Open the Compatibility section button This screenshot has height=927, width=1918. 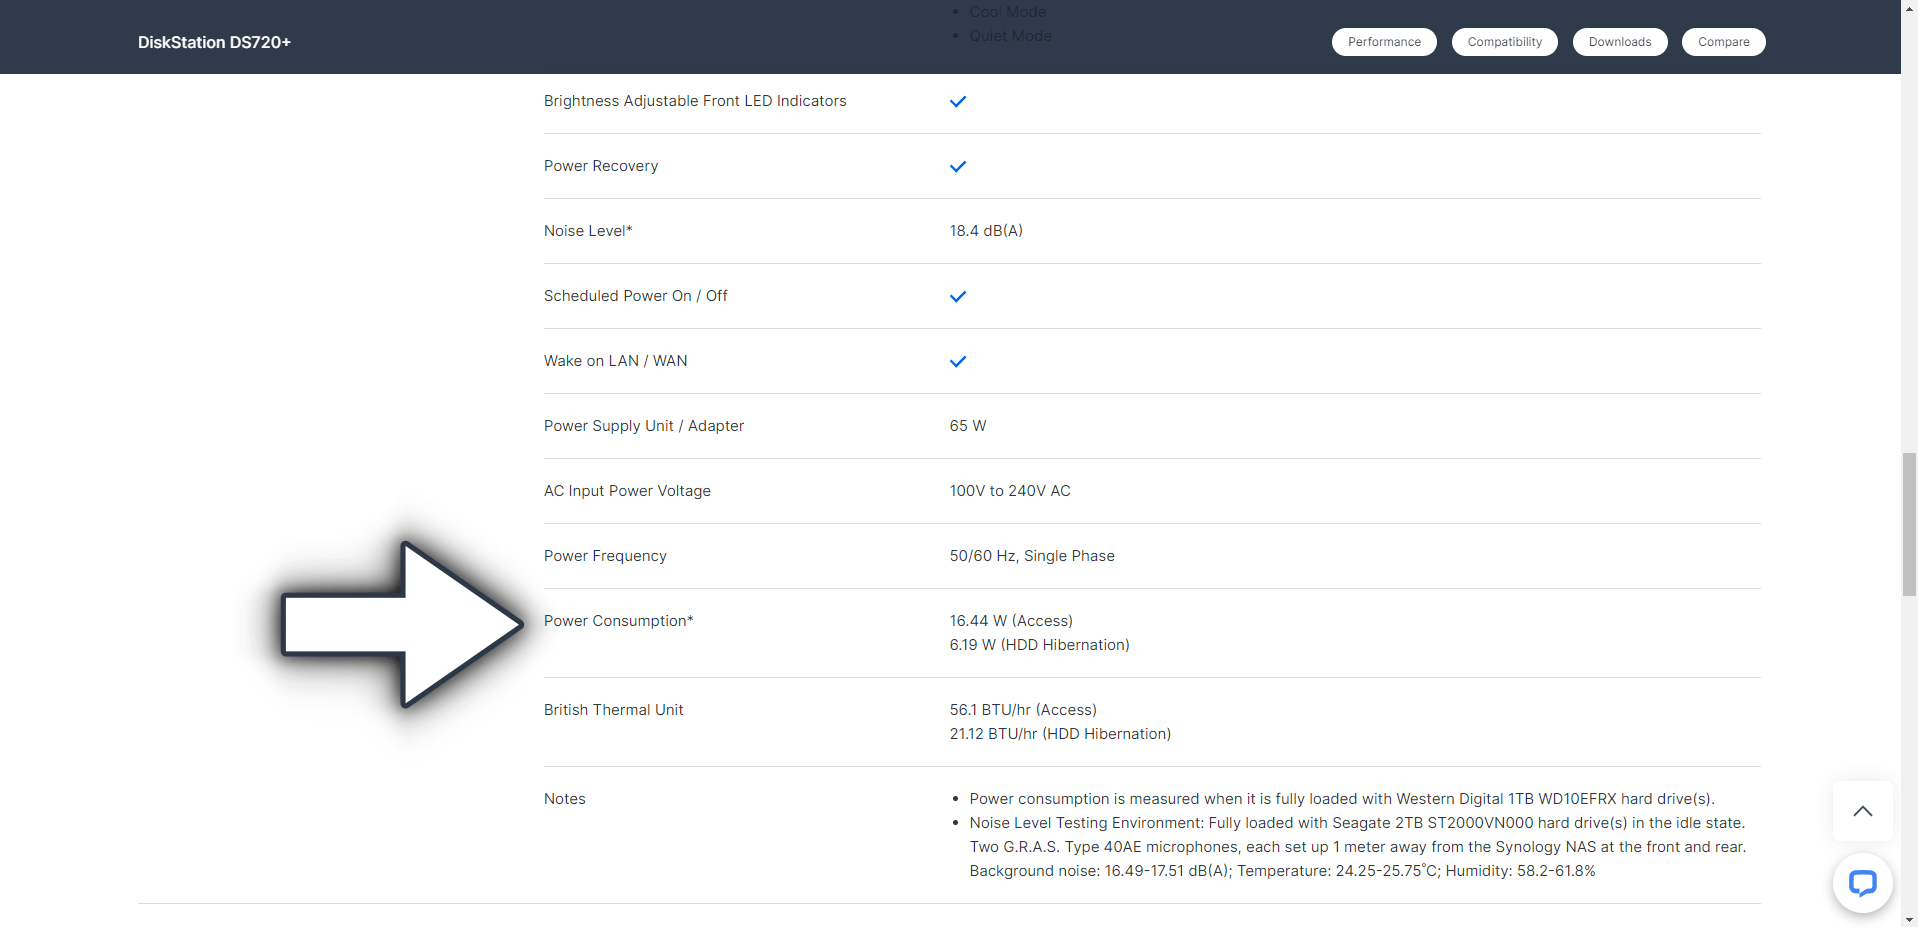tap(1505, 42)
